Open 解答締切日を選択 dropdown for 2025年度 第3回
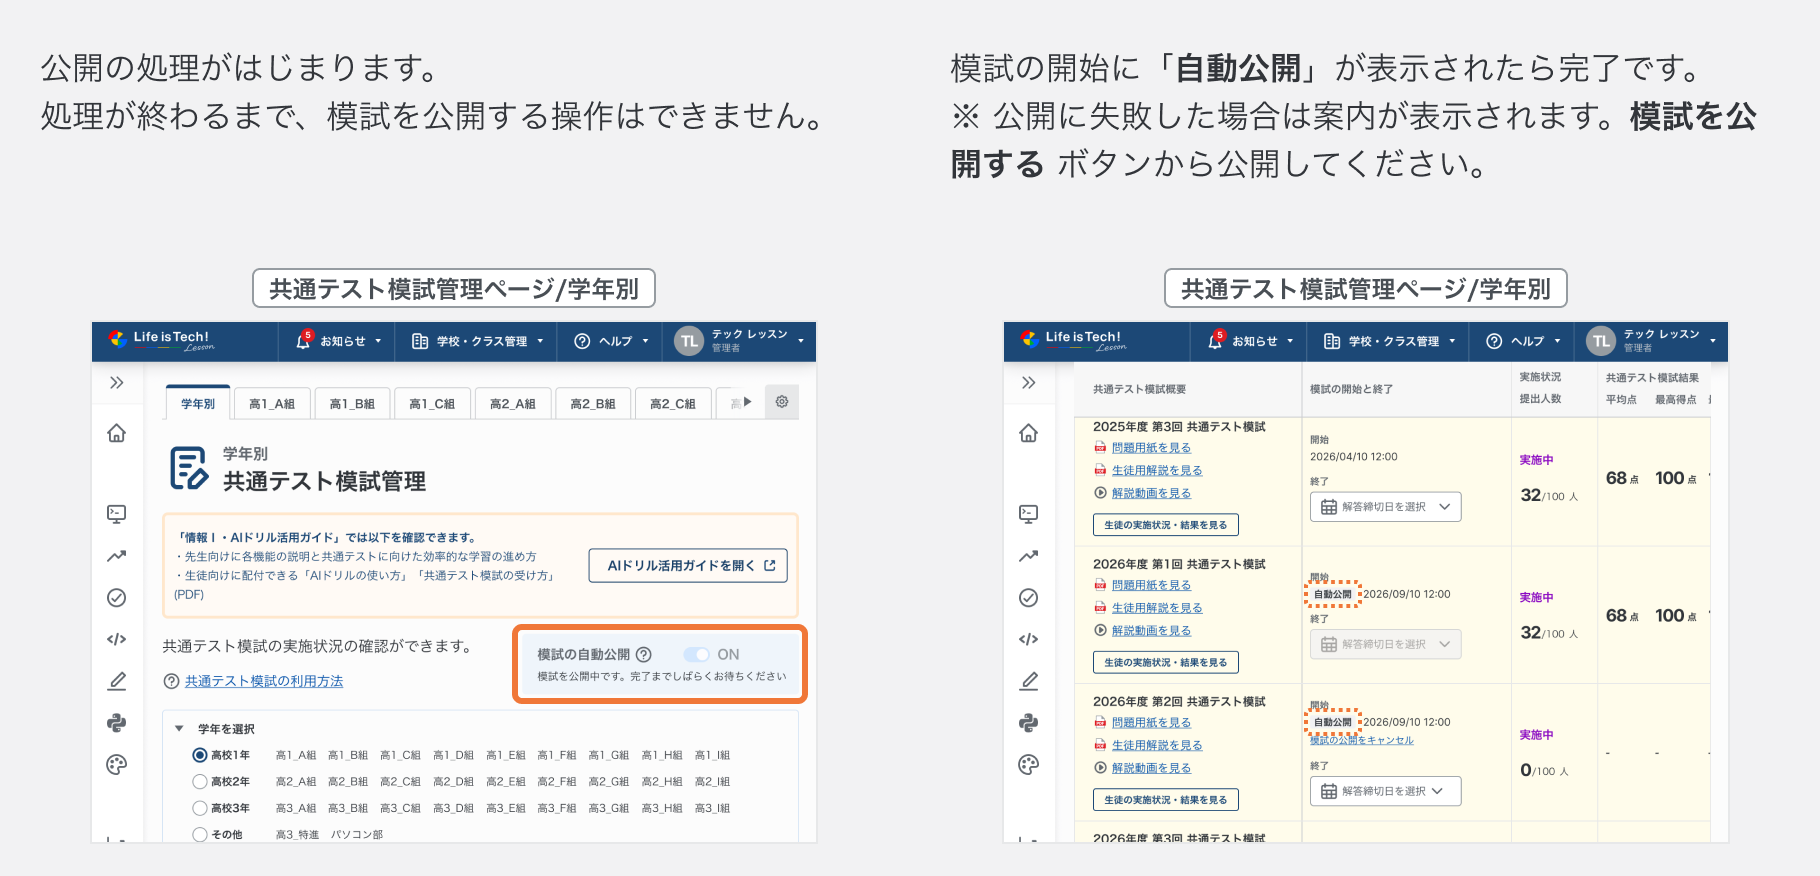 [1385, 507]
